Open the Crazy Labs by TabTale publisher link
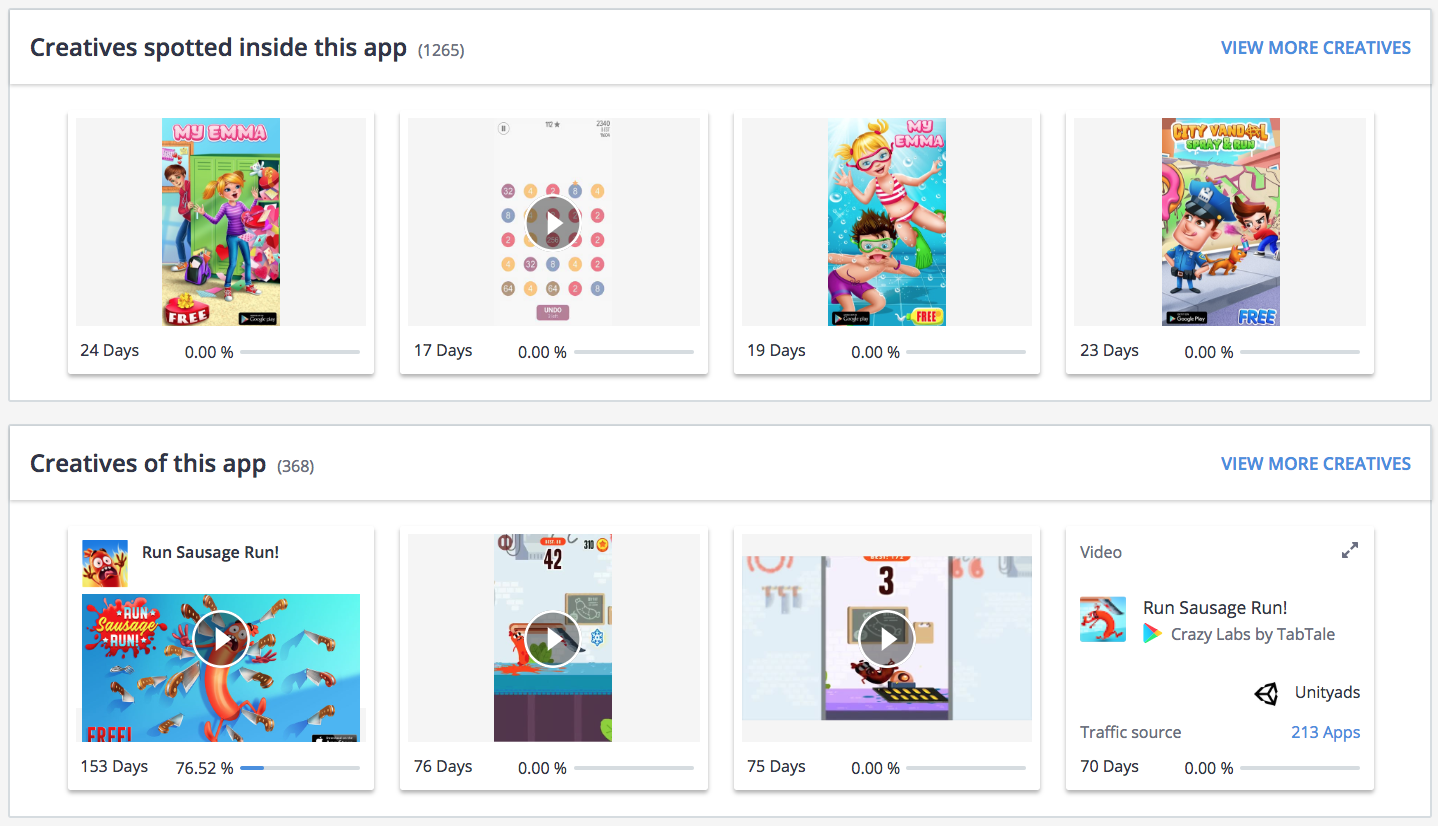 pos(1252,634)
